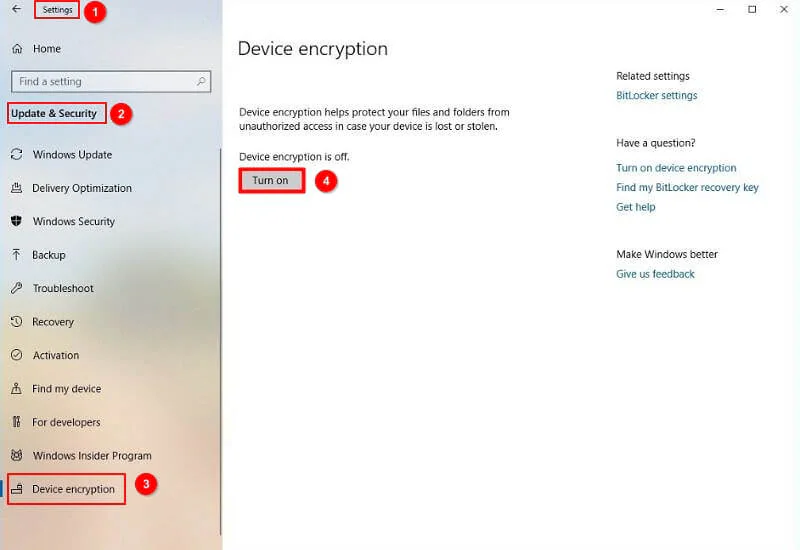Click Give us feedback link
The width and height of the screenshot is (800, 550).
655,274
